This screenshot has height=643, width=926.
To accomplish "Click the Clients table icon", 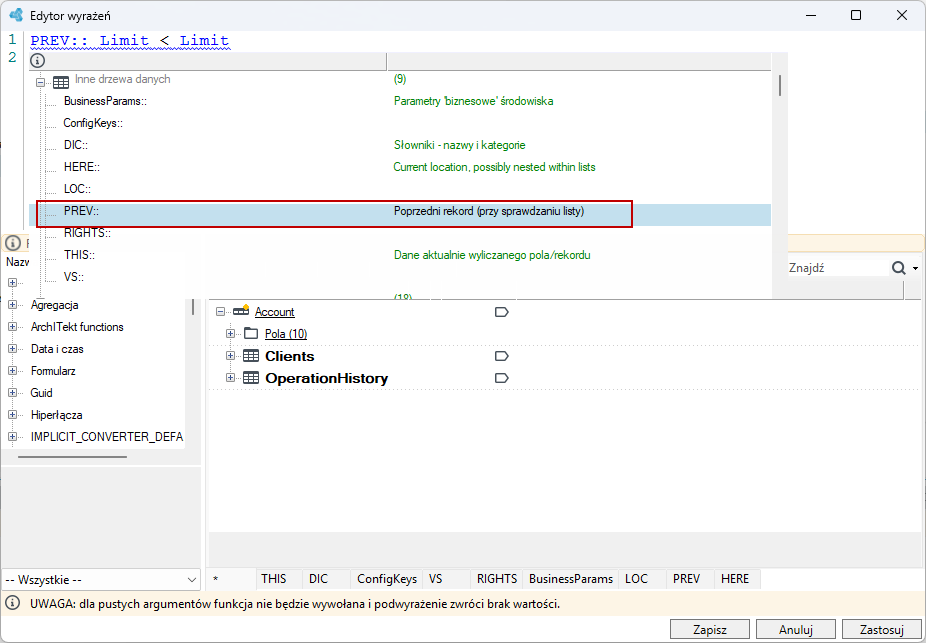I will (251, 356).
